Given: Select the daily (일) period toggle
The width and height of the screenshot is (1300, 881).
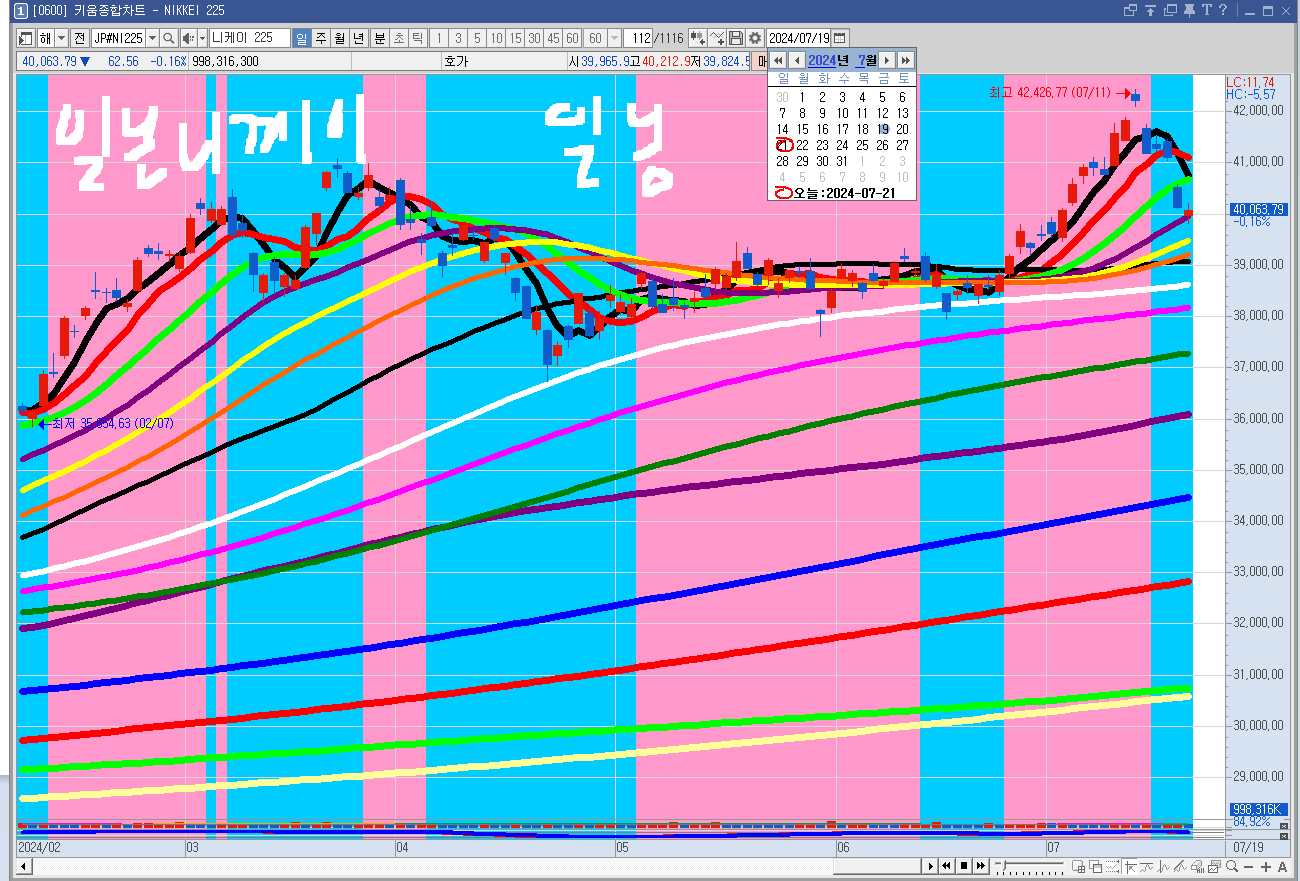Looking at the screenshot, I should pos(301,38).
